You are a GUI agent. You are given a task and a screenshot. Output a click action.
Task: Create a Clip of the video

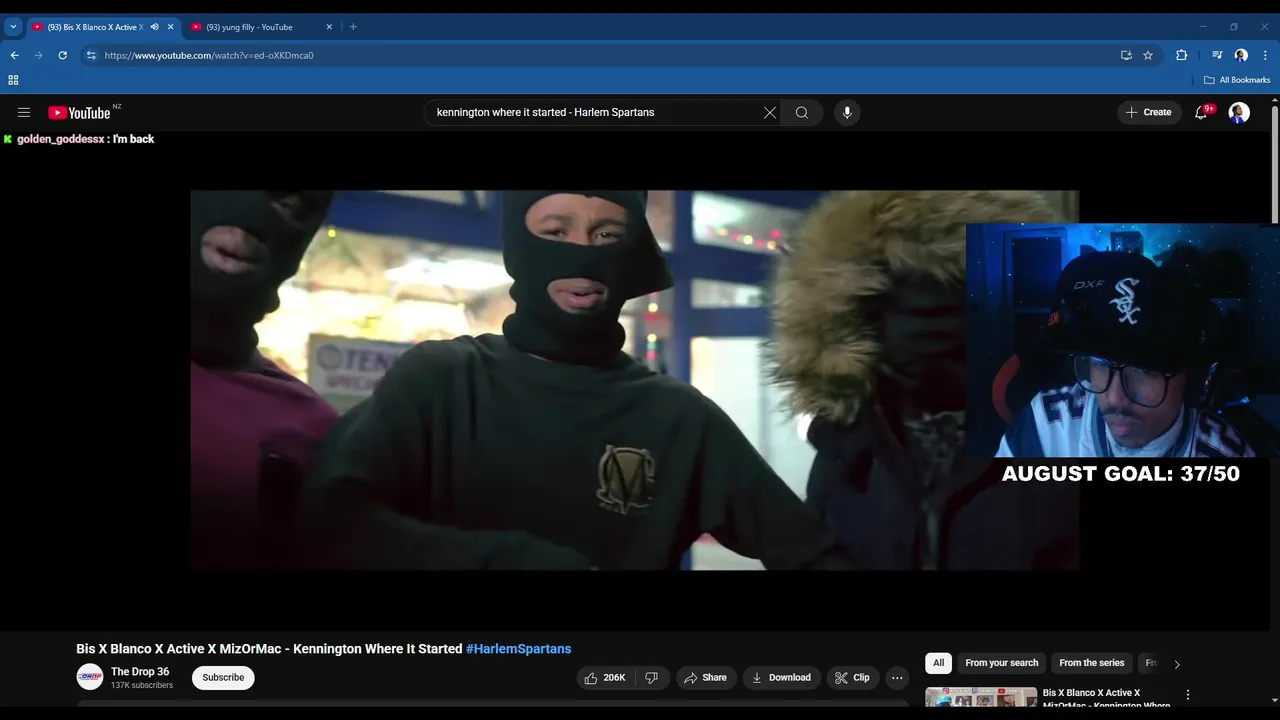click(853, 678)
